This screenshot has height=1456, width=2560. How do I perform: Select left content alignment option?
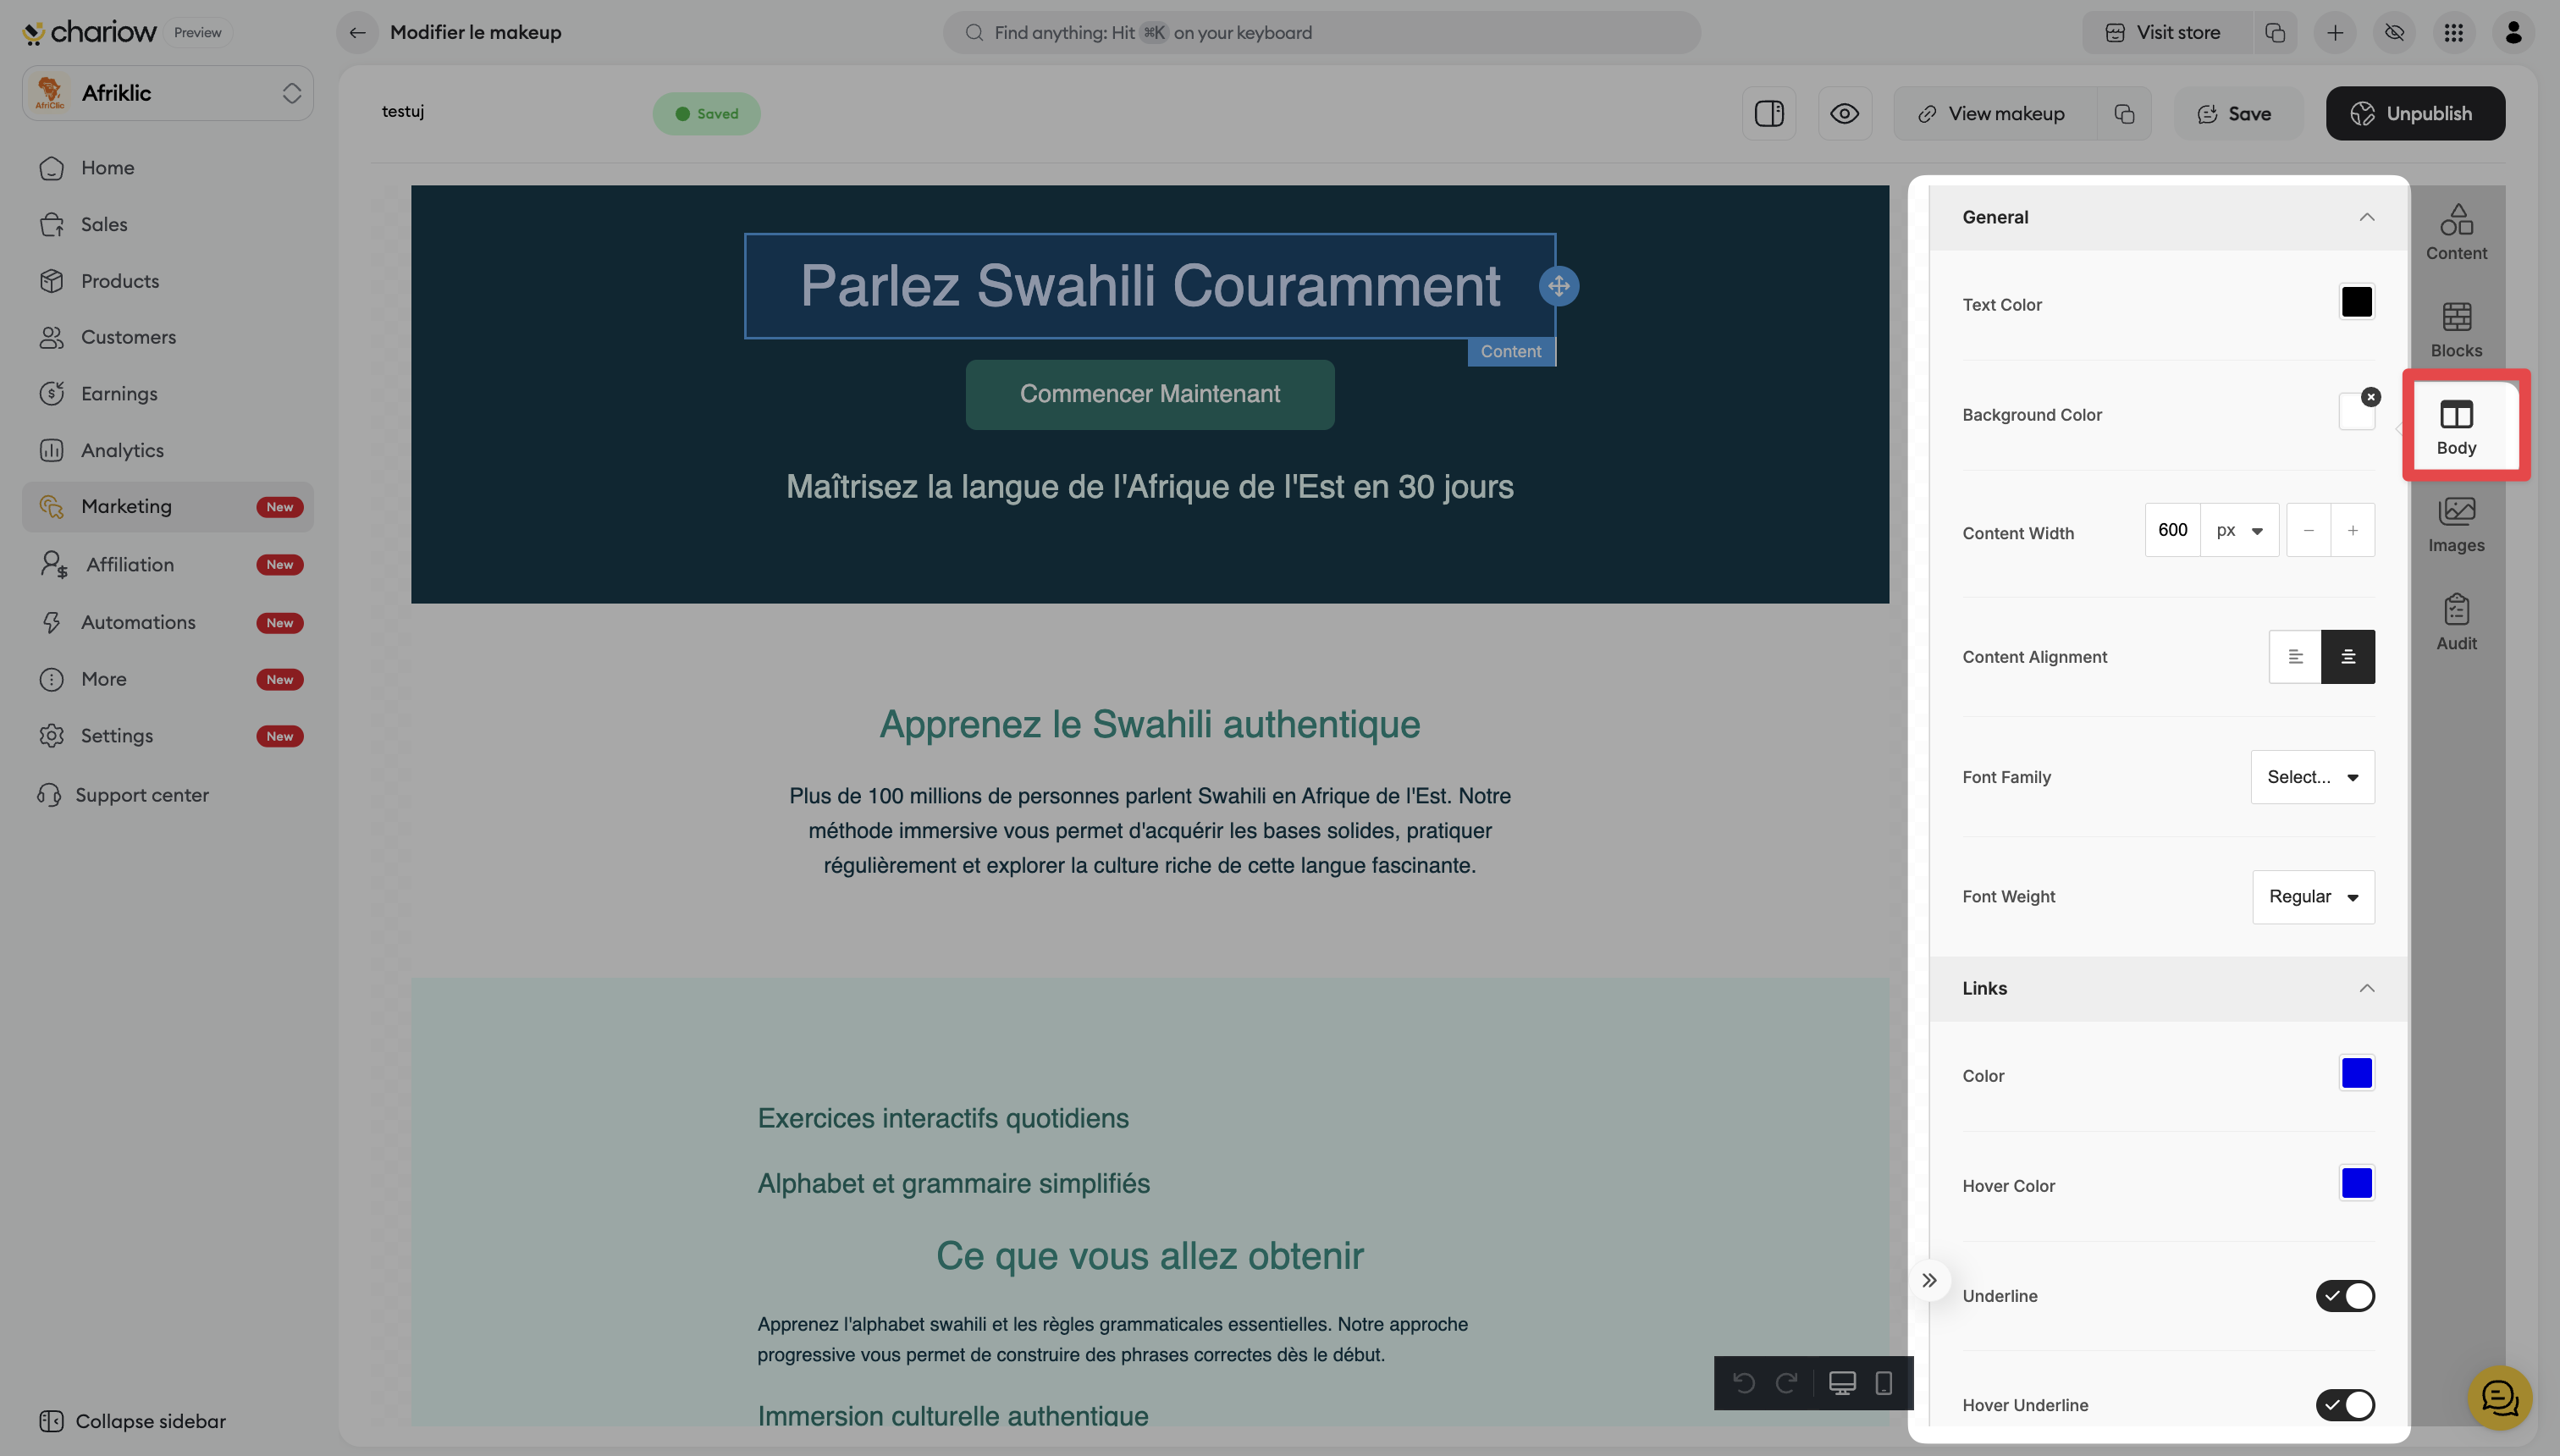[2295, 657]
